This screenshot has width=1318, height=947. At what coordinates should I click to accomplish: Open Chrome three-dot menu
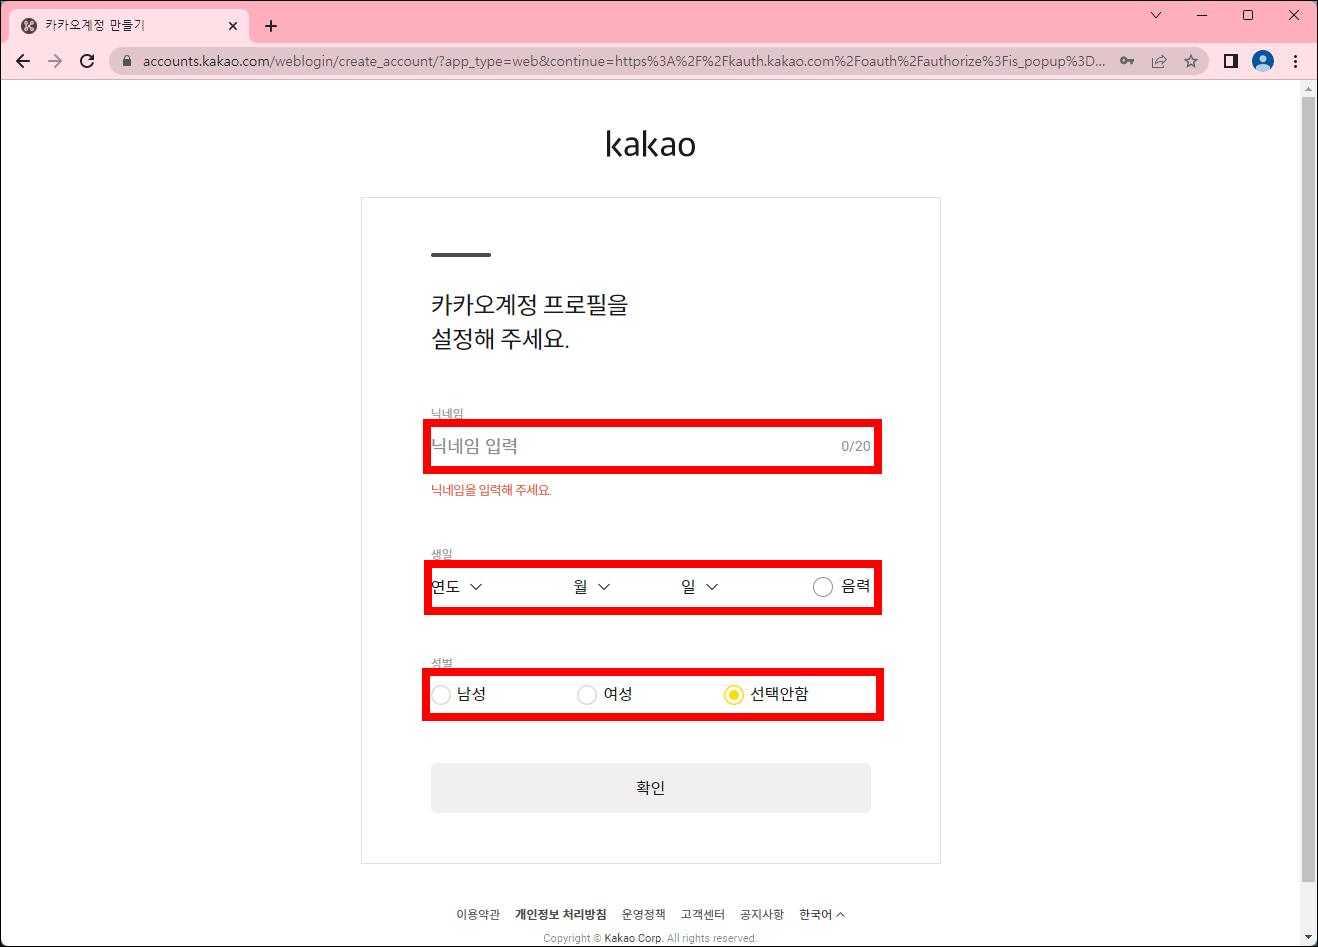pos(1295,61)
